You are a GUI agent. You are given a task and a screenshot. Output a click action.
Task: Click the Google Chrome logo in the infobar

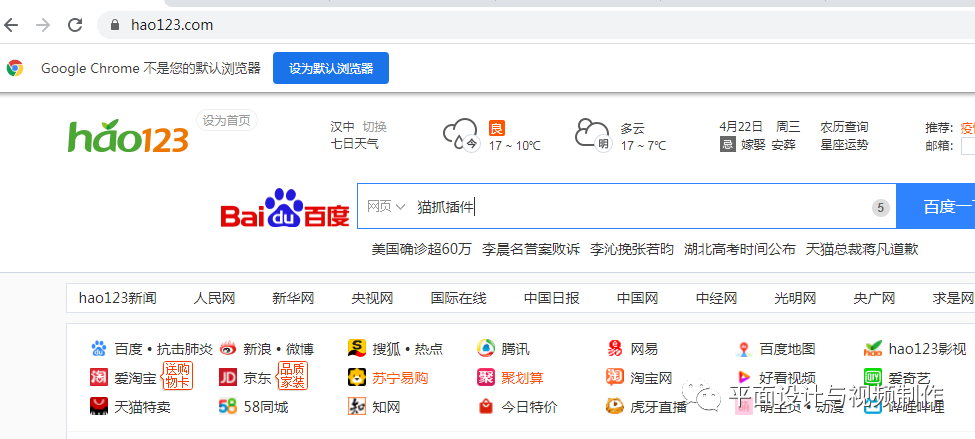tap(15, 68)
